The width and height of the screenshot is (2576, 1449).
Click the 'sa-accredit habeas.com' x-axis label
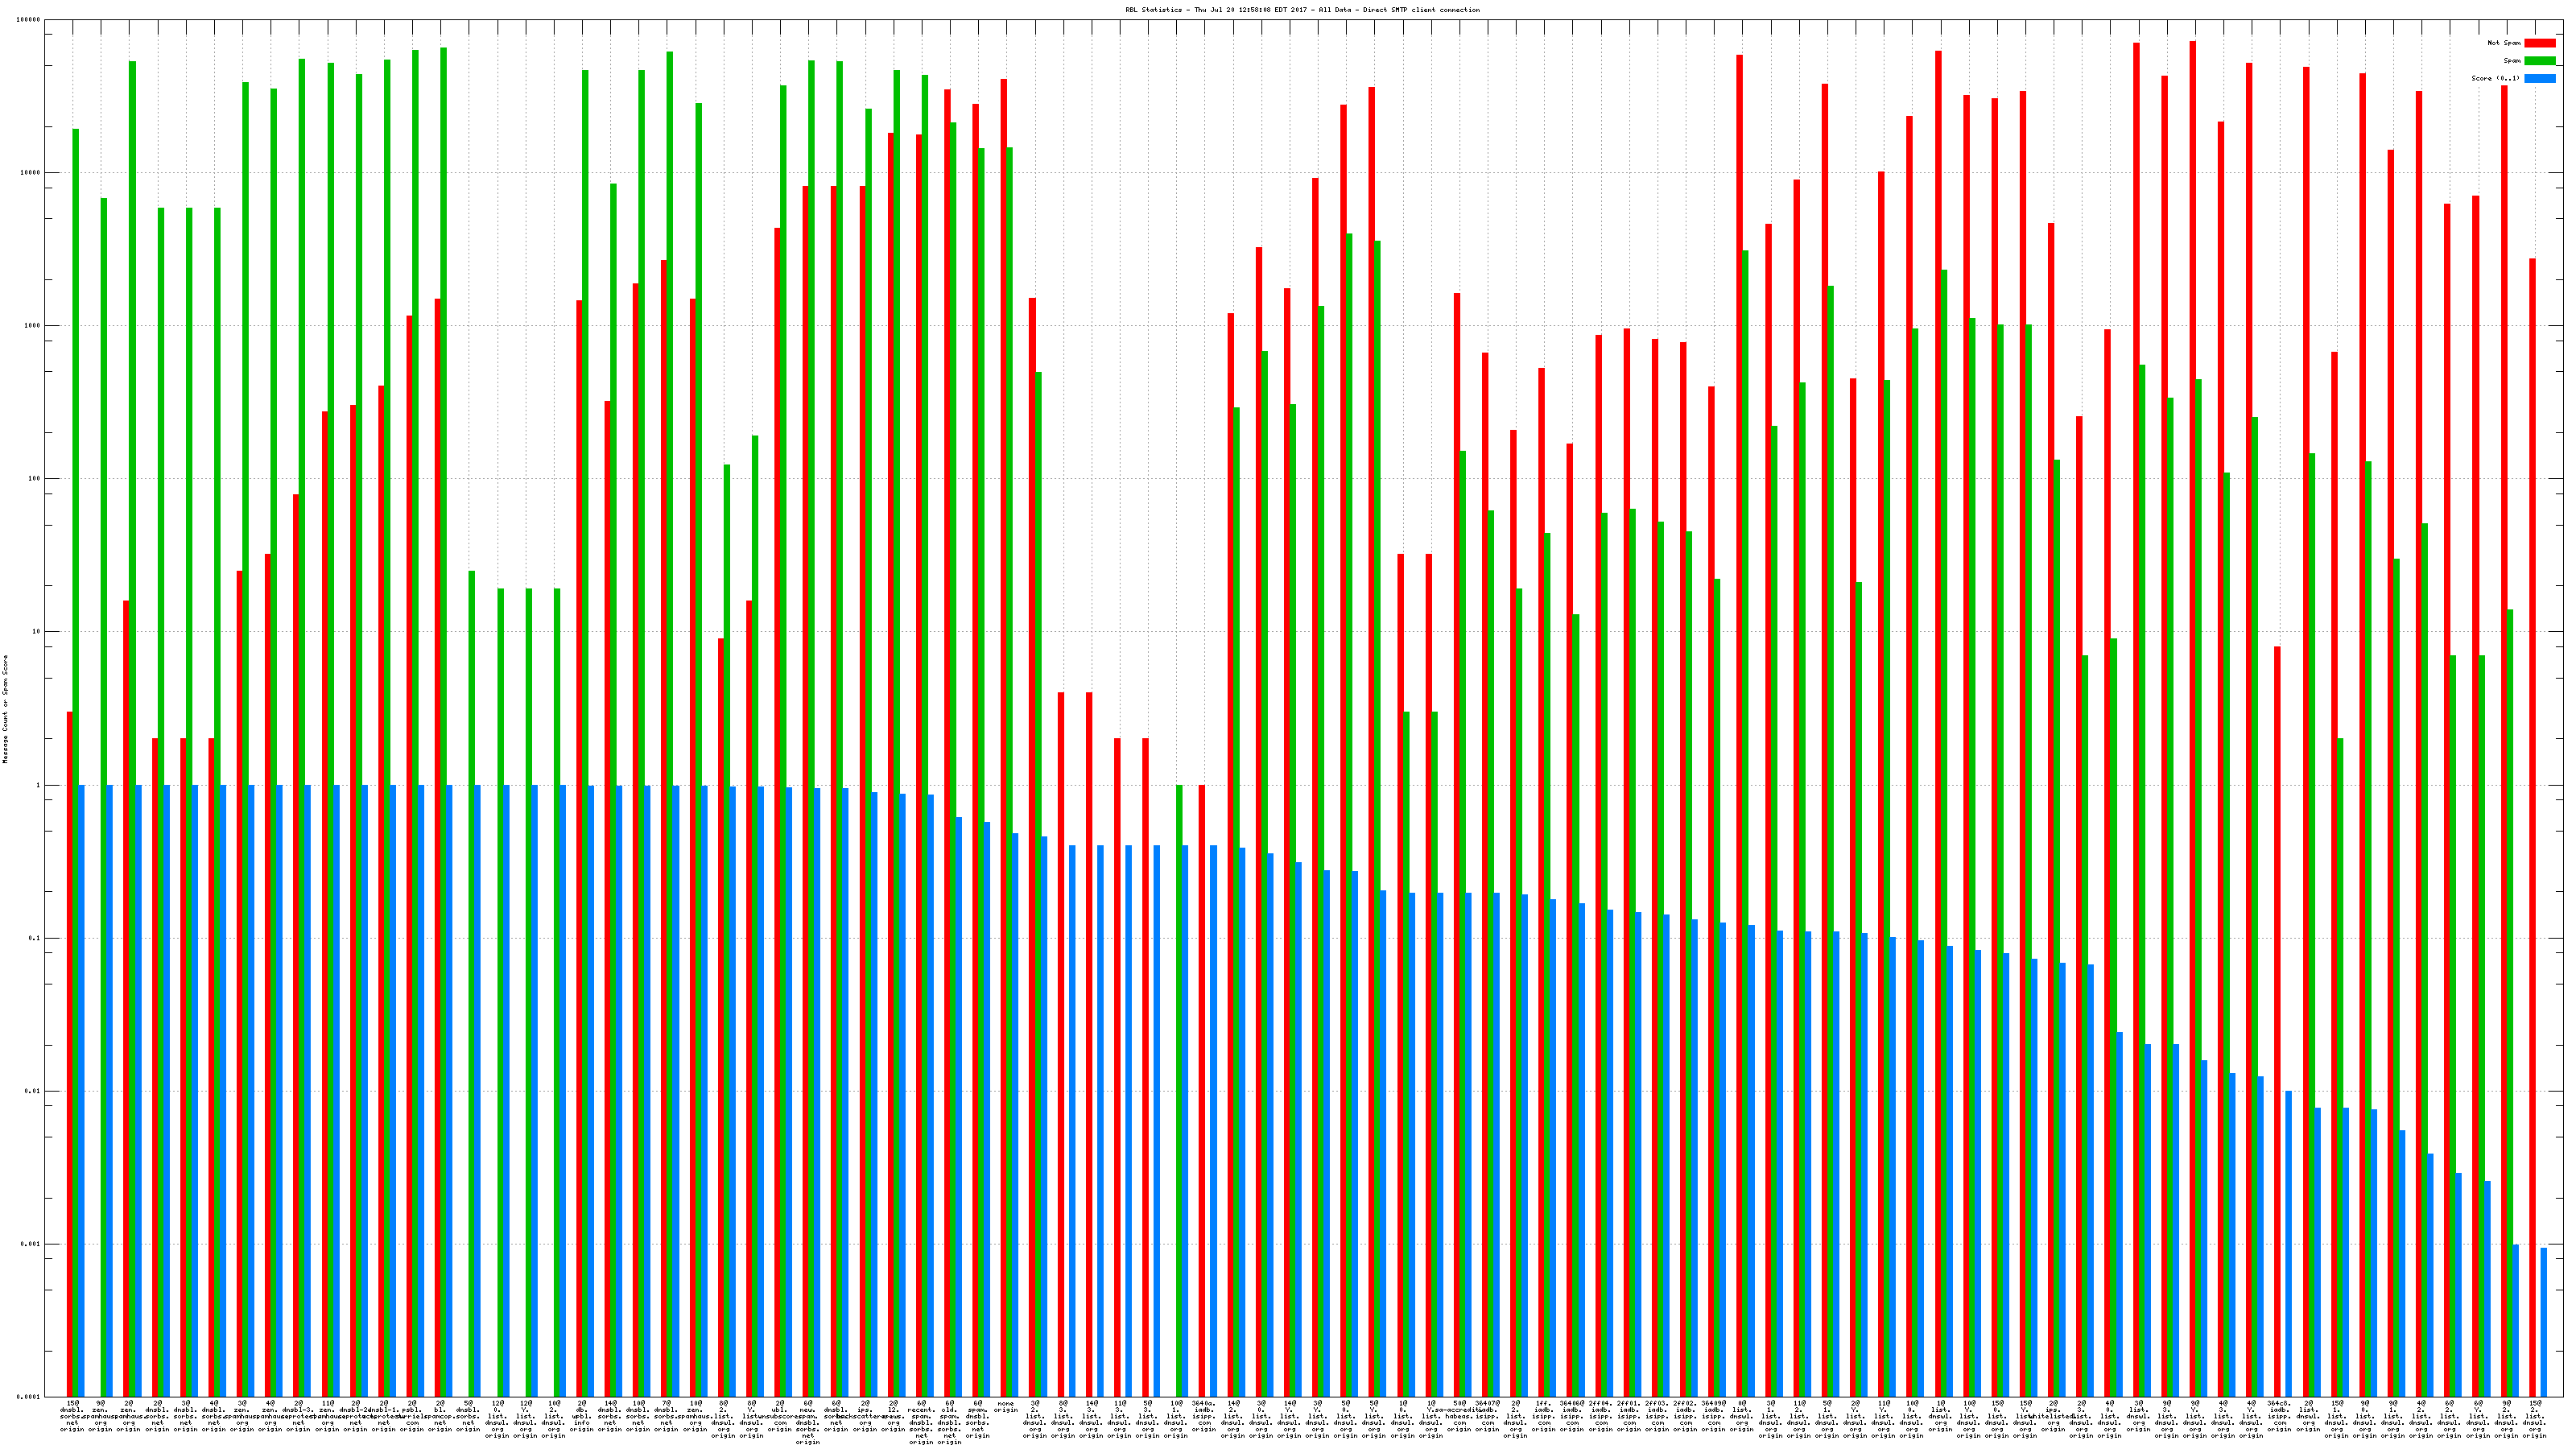point(1459,1417)
